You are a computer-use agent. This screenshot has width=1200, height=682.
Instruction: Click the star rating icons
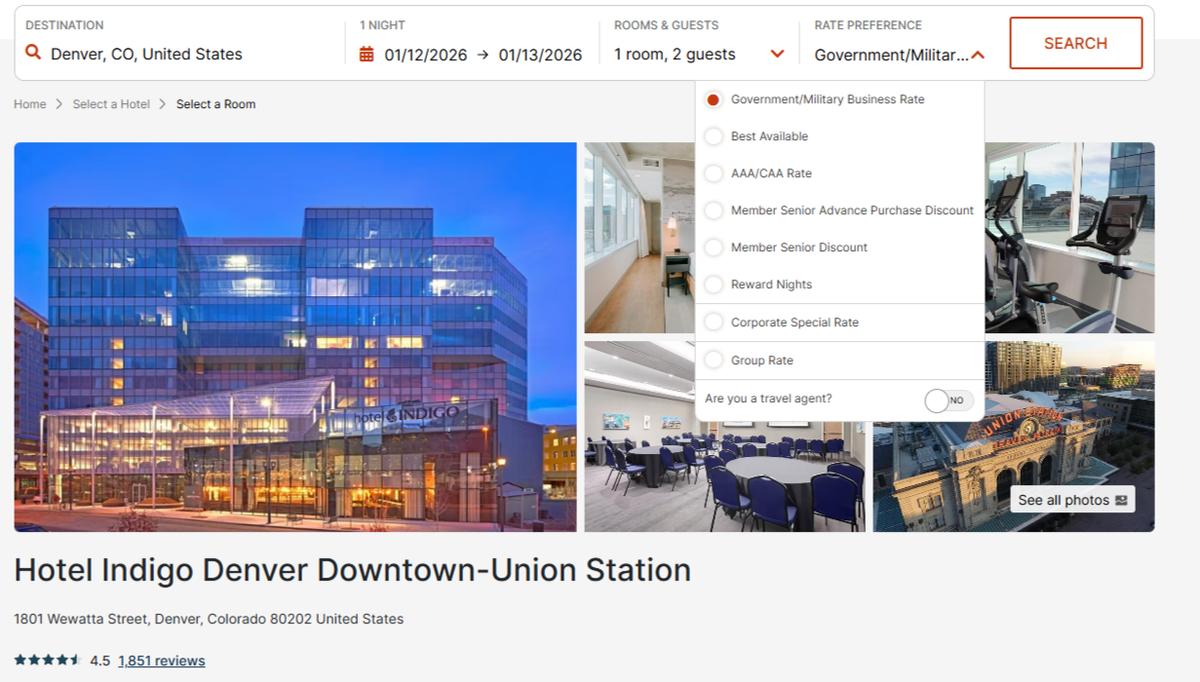pos(47,660)
